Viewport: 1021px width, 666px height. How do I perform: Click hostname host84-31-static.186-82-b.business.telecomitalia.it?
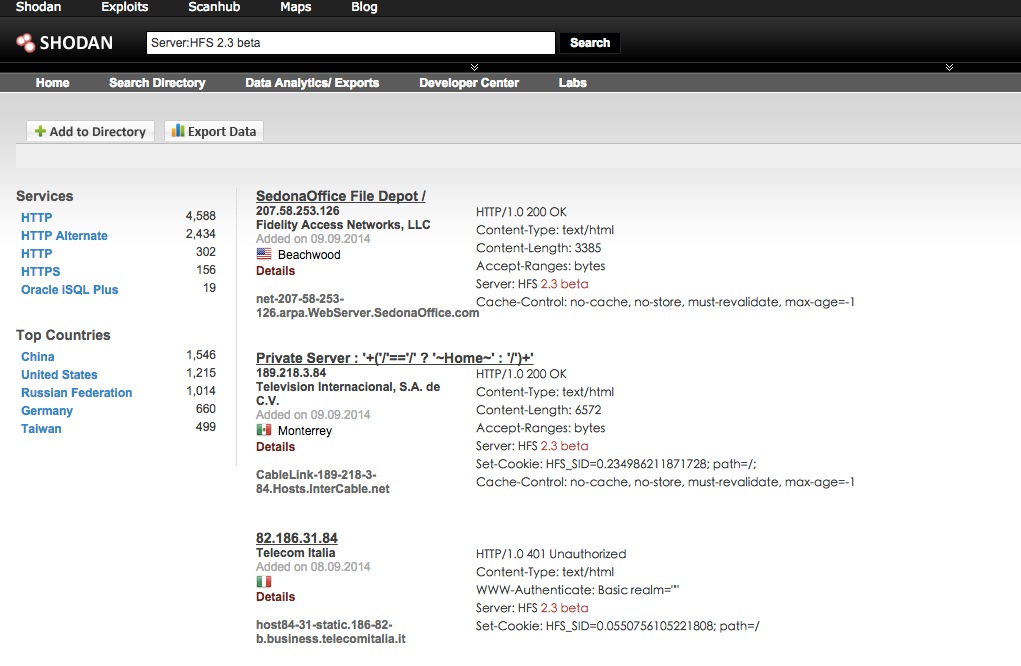coord(331,631)
